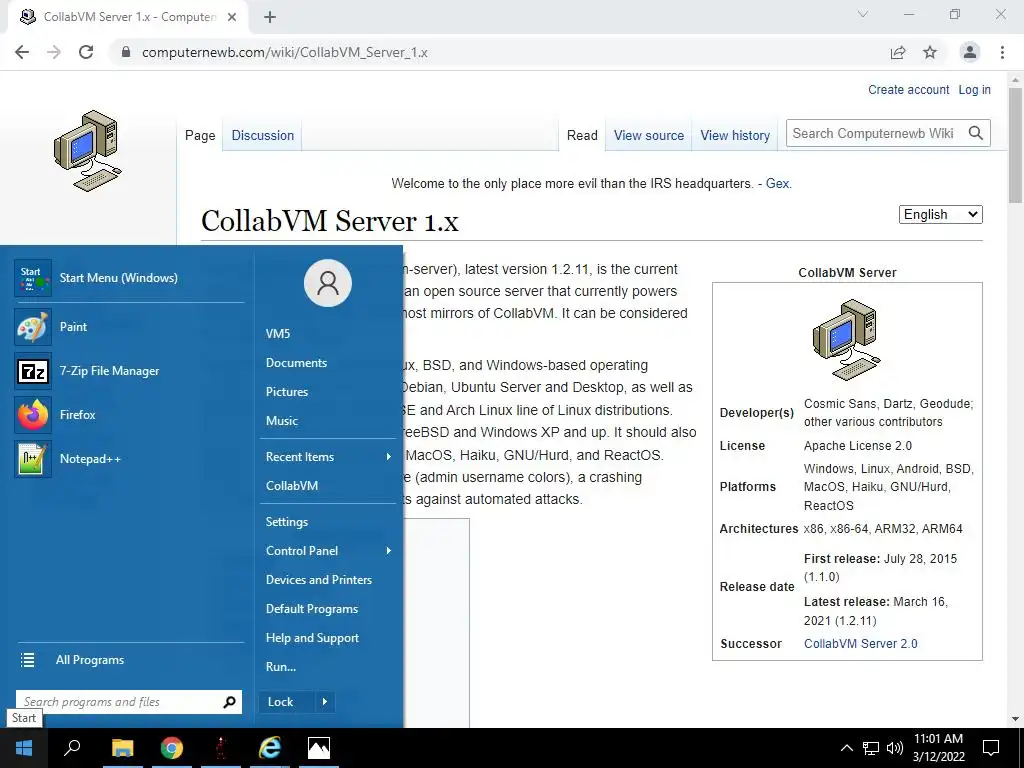This screenshot has height=768, width=1024.
Task: Open the taskbar clock and date
Action: [x=938, y=748]
